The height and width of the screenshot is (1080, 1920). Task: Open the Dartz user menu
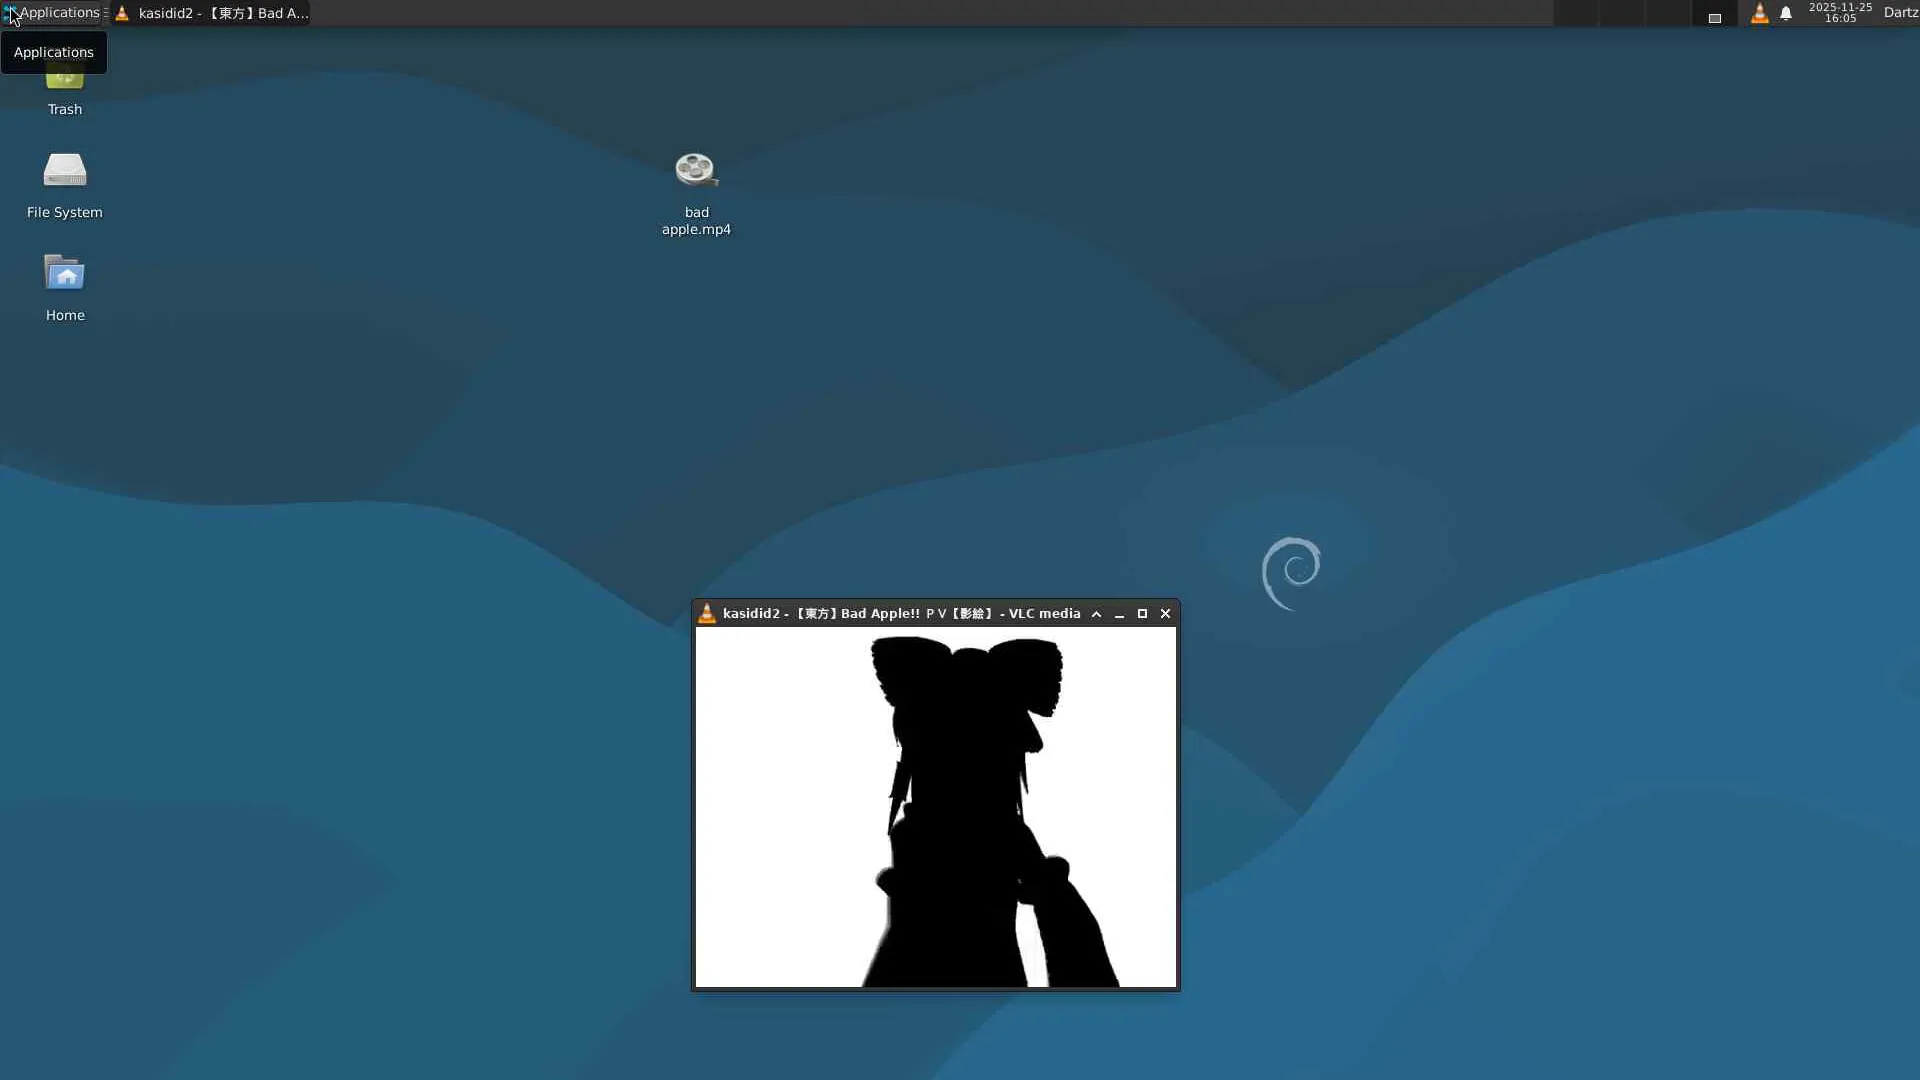pyautogui.click(x=1900, y=13)
